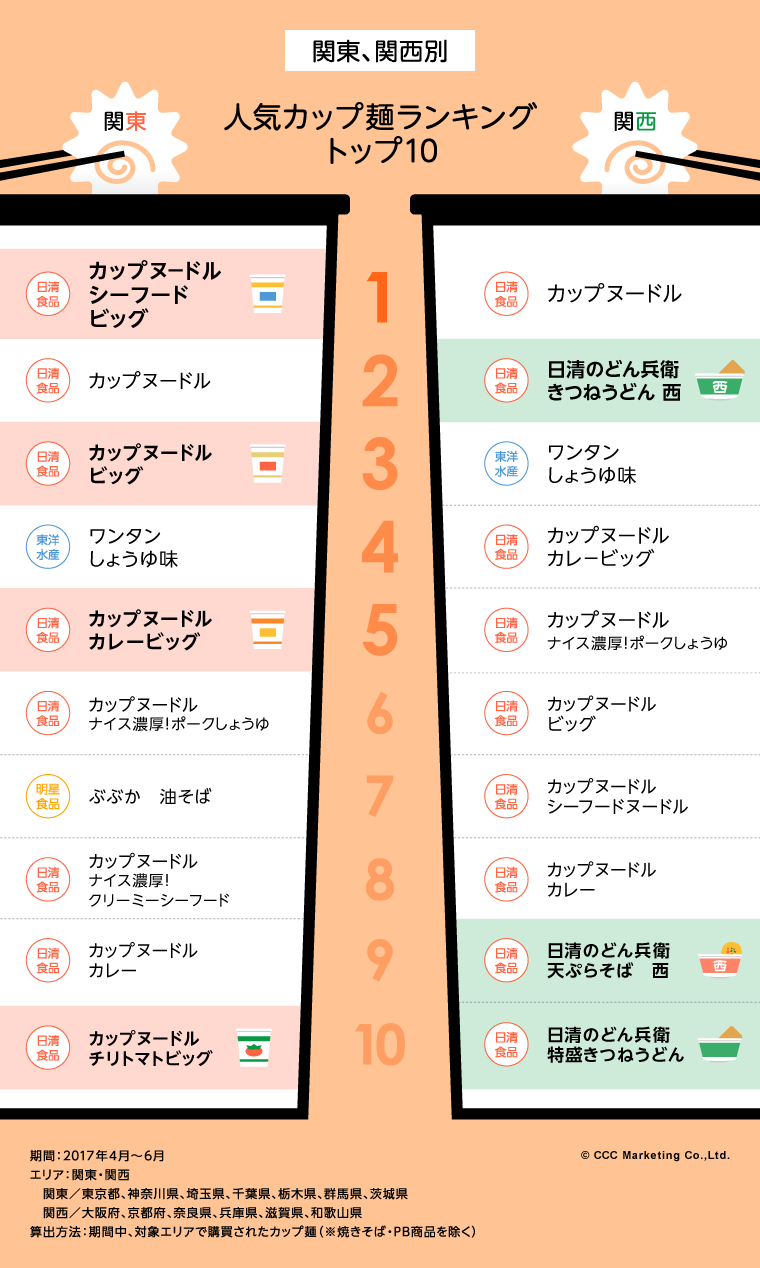Click the large rank number 10
The height and width of the screenshot is (1268, 760).
point(380,1045)
